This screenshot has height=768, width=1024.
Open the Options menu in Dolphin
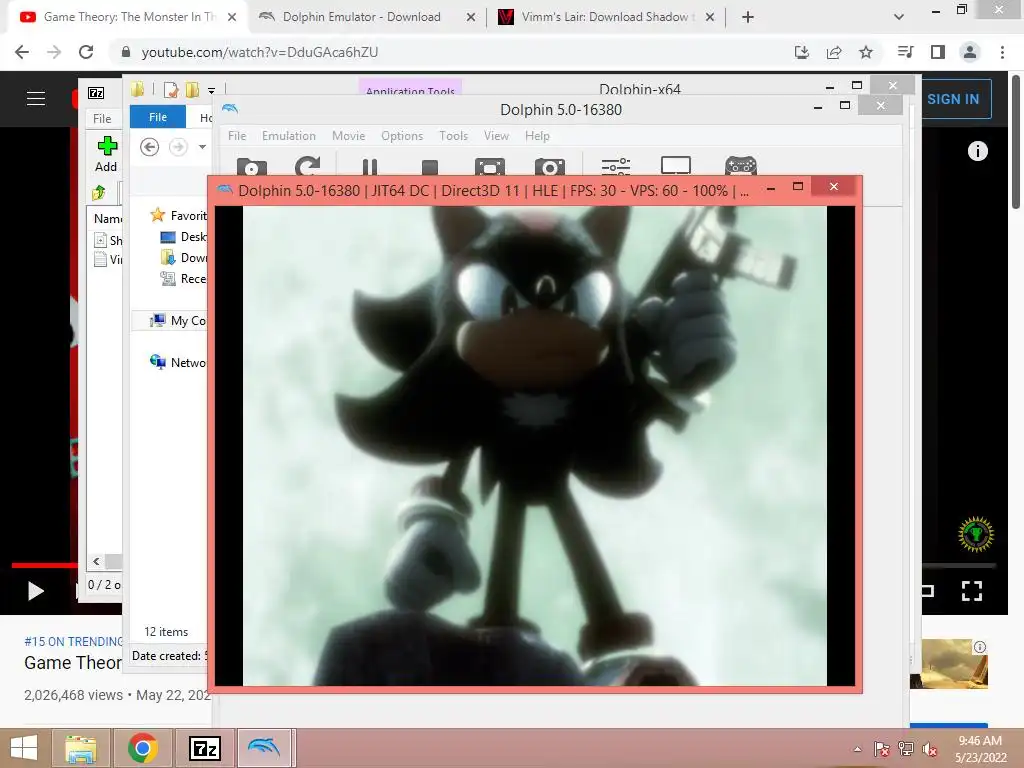pyautogui.click(x=402, y=136)
